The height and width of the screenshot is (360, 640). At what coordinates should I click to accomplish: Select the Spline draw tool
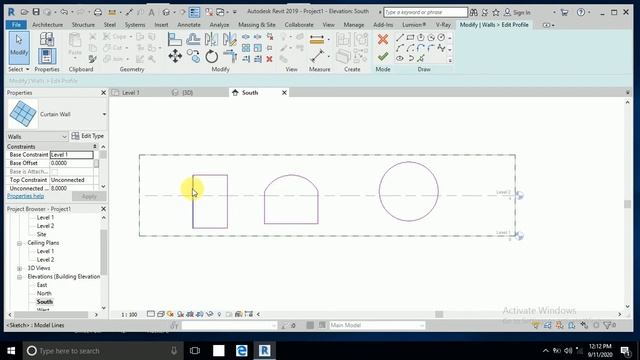click(x=441, y=48)
